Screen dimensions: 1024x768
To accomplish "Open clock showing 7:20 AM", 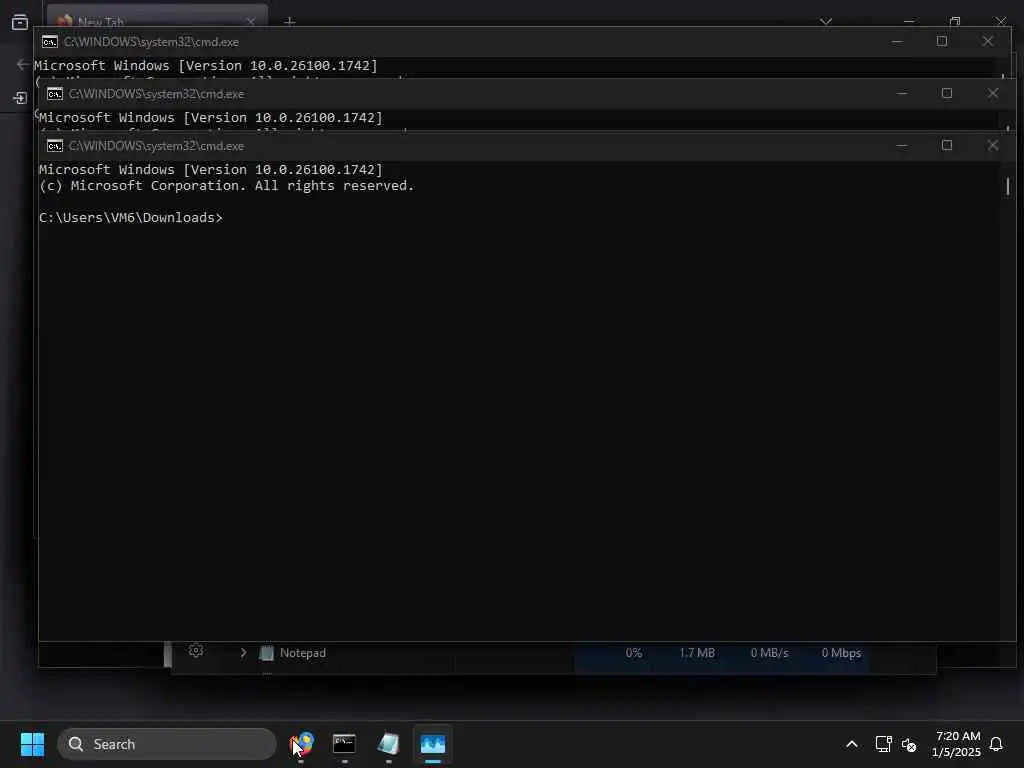I will (x=957, y=744).
